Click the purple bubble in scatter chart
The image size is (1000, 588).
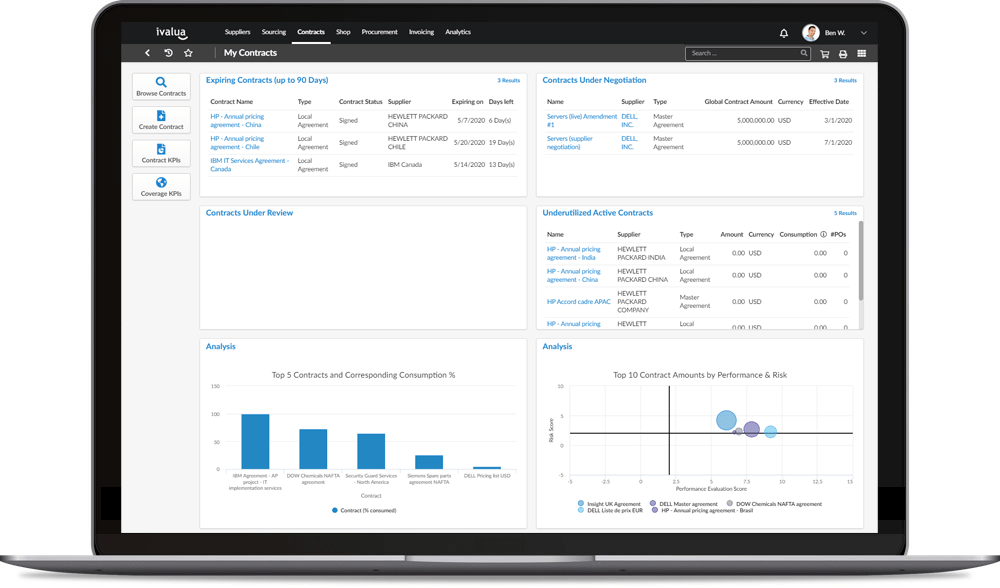[x=752, y=429]
